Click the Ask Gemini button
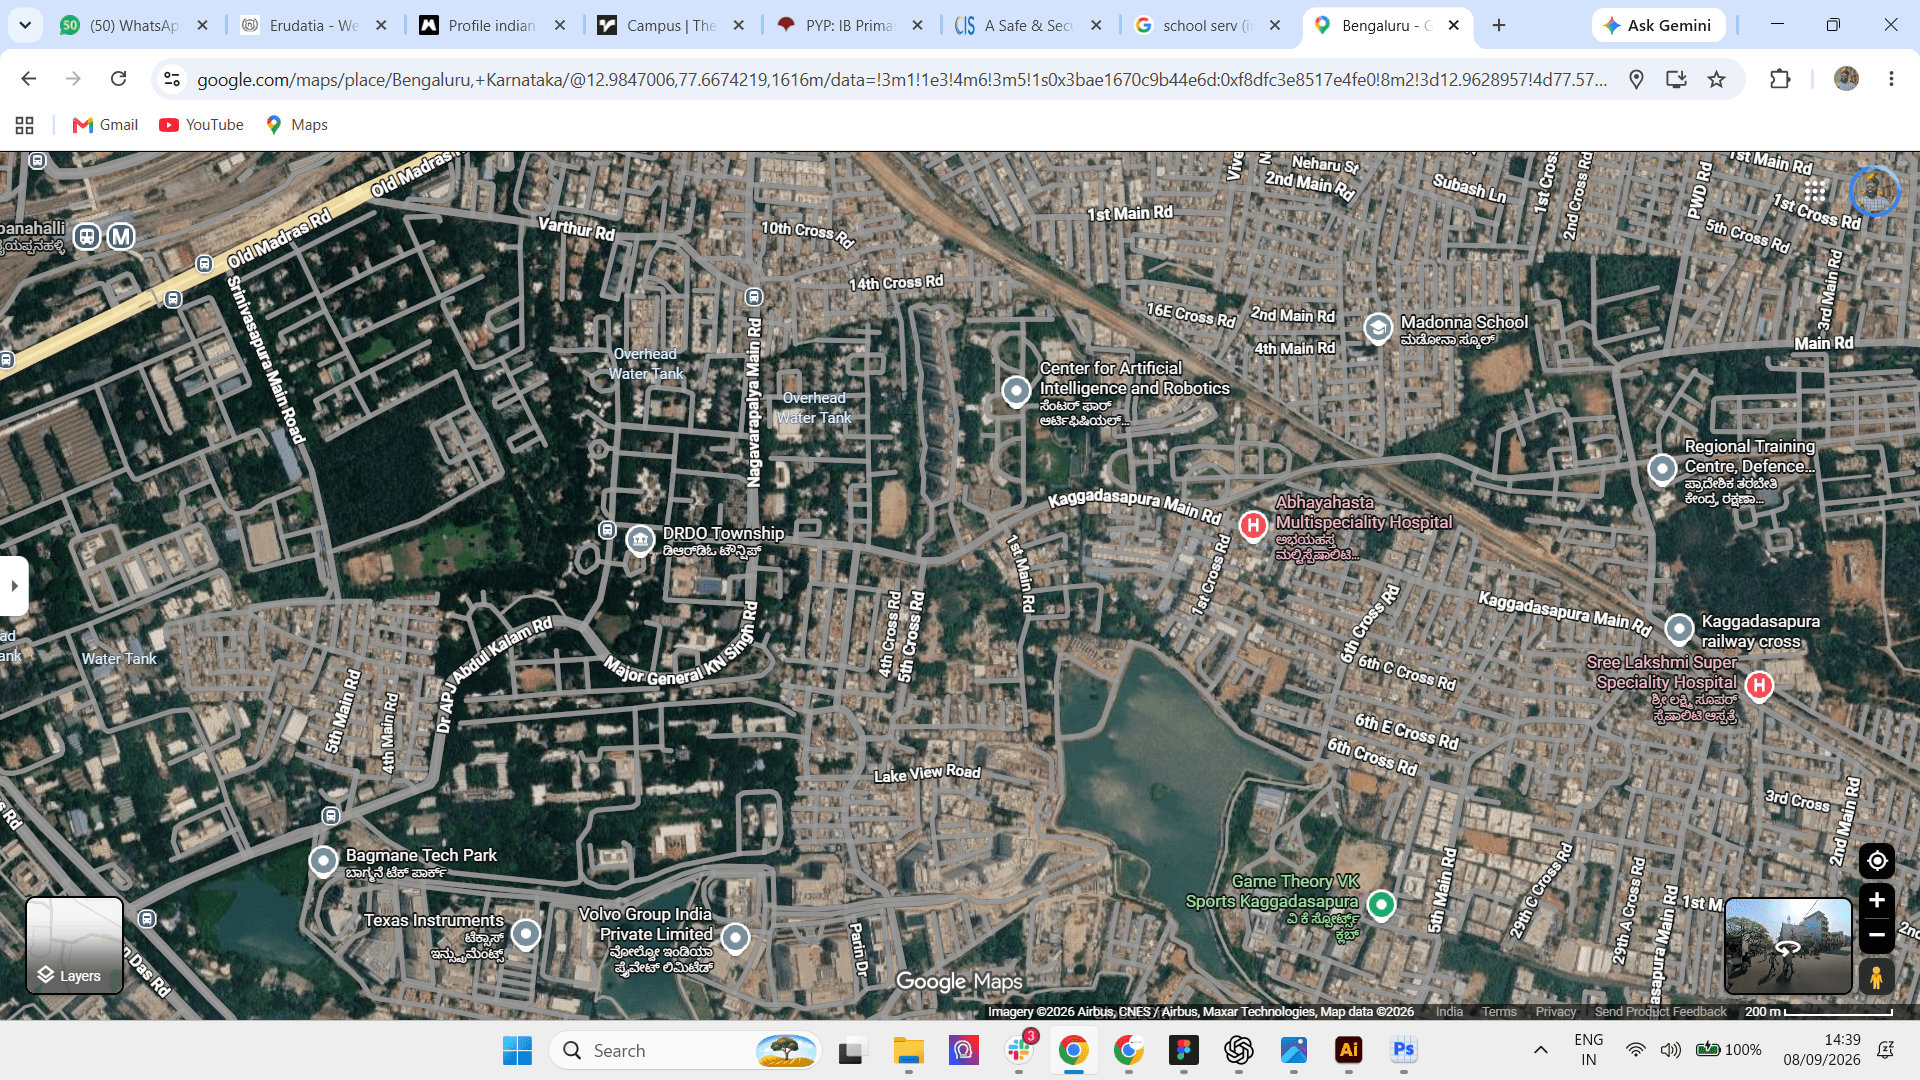 (x=1658, y=26)
